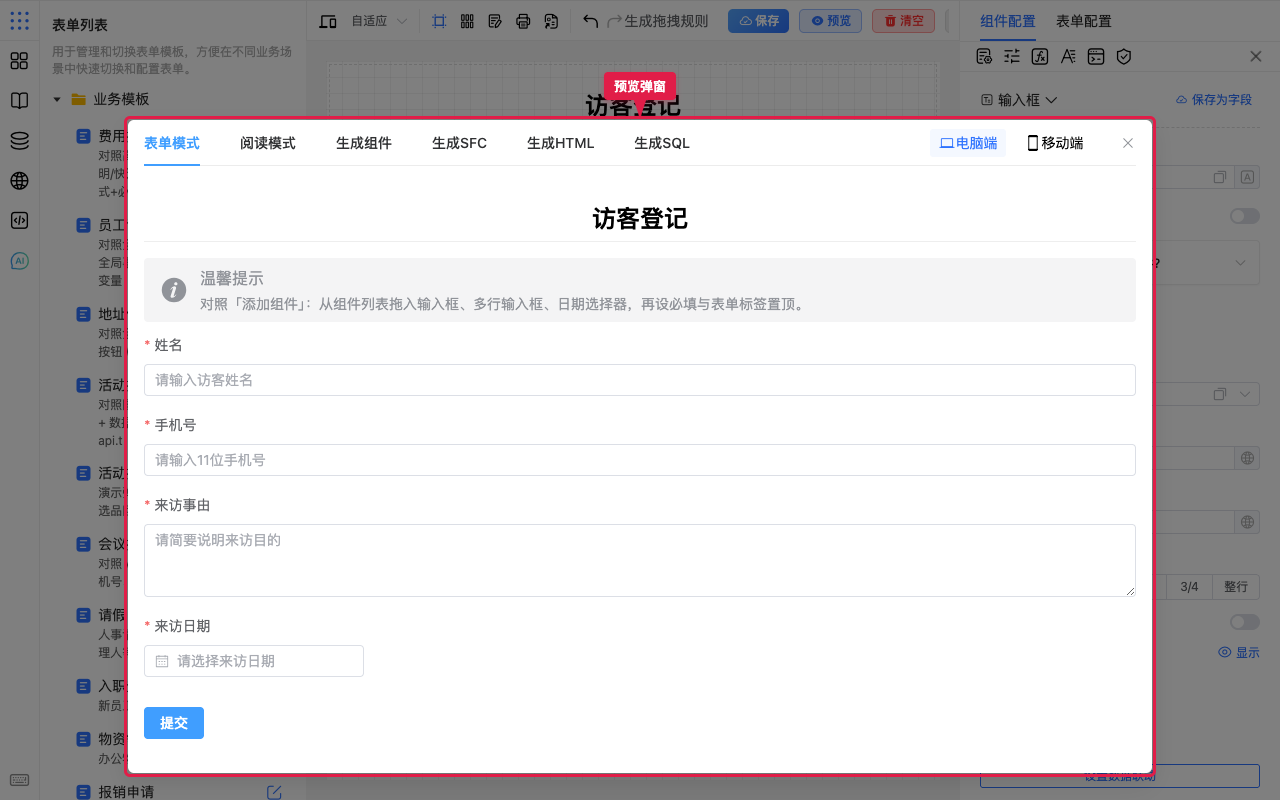Click the copy icon in top config field
The height and width of the screenshot is (800, 1280).
pyautogui.click(x=1220, y=177)
